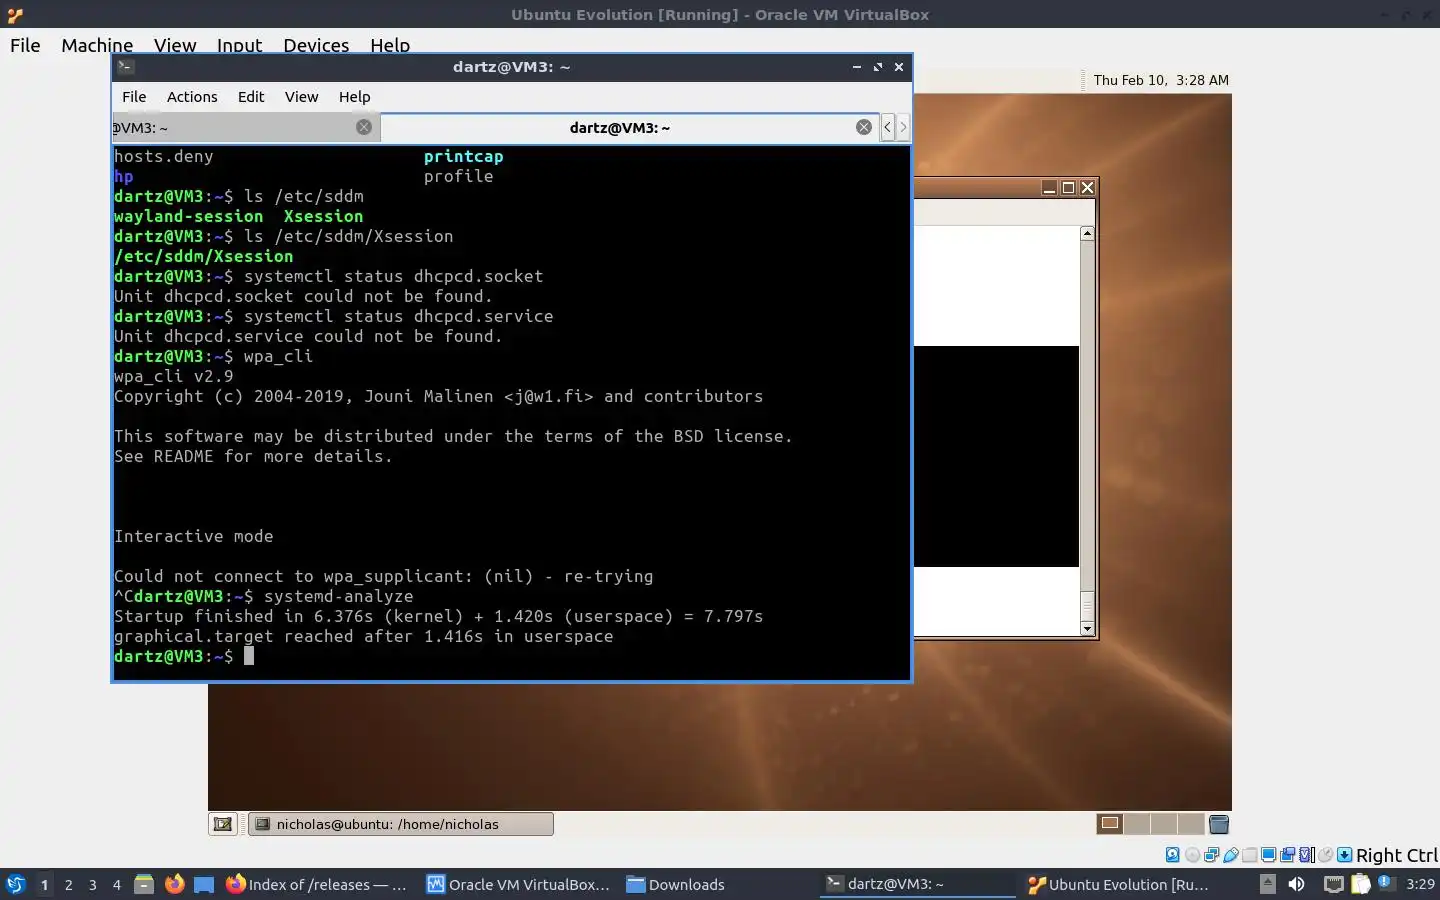Viewport: 1440px width, 900px height.
Task: Click the VirtualBox mouse integration indicator
Action: tap(1325, 855)
